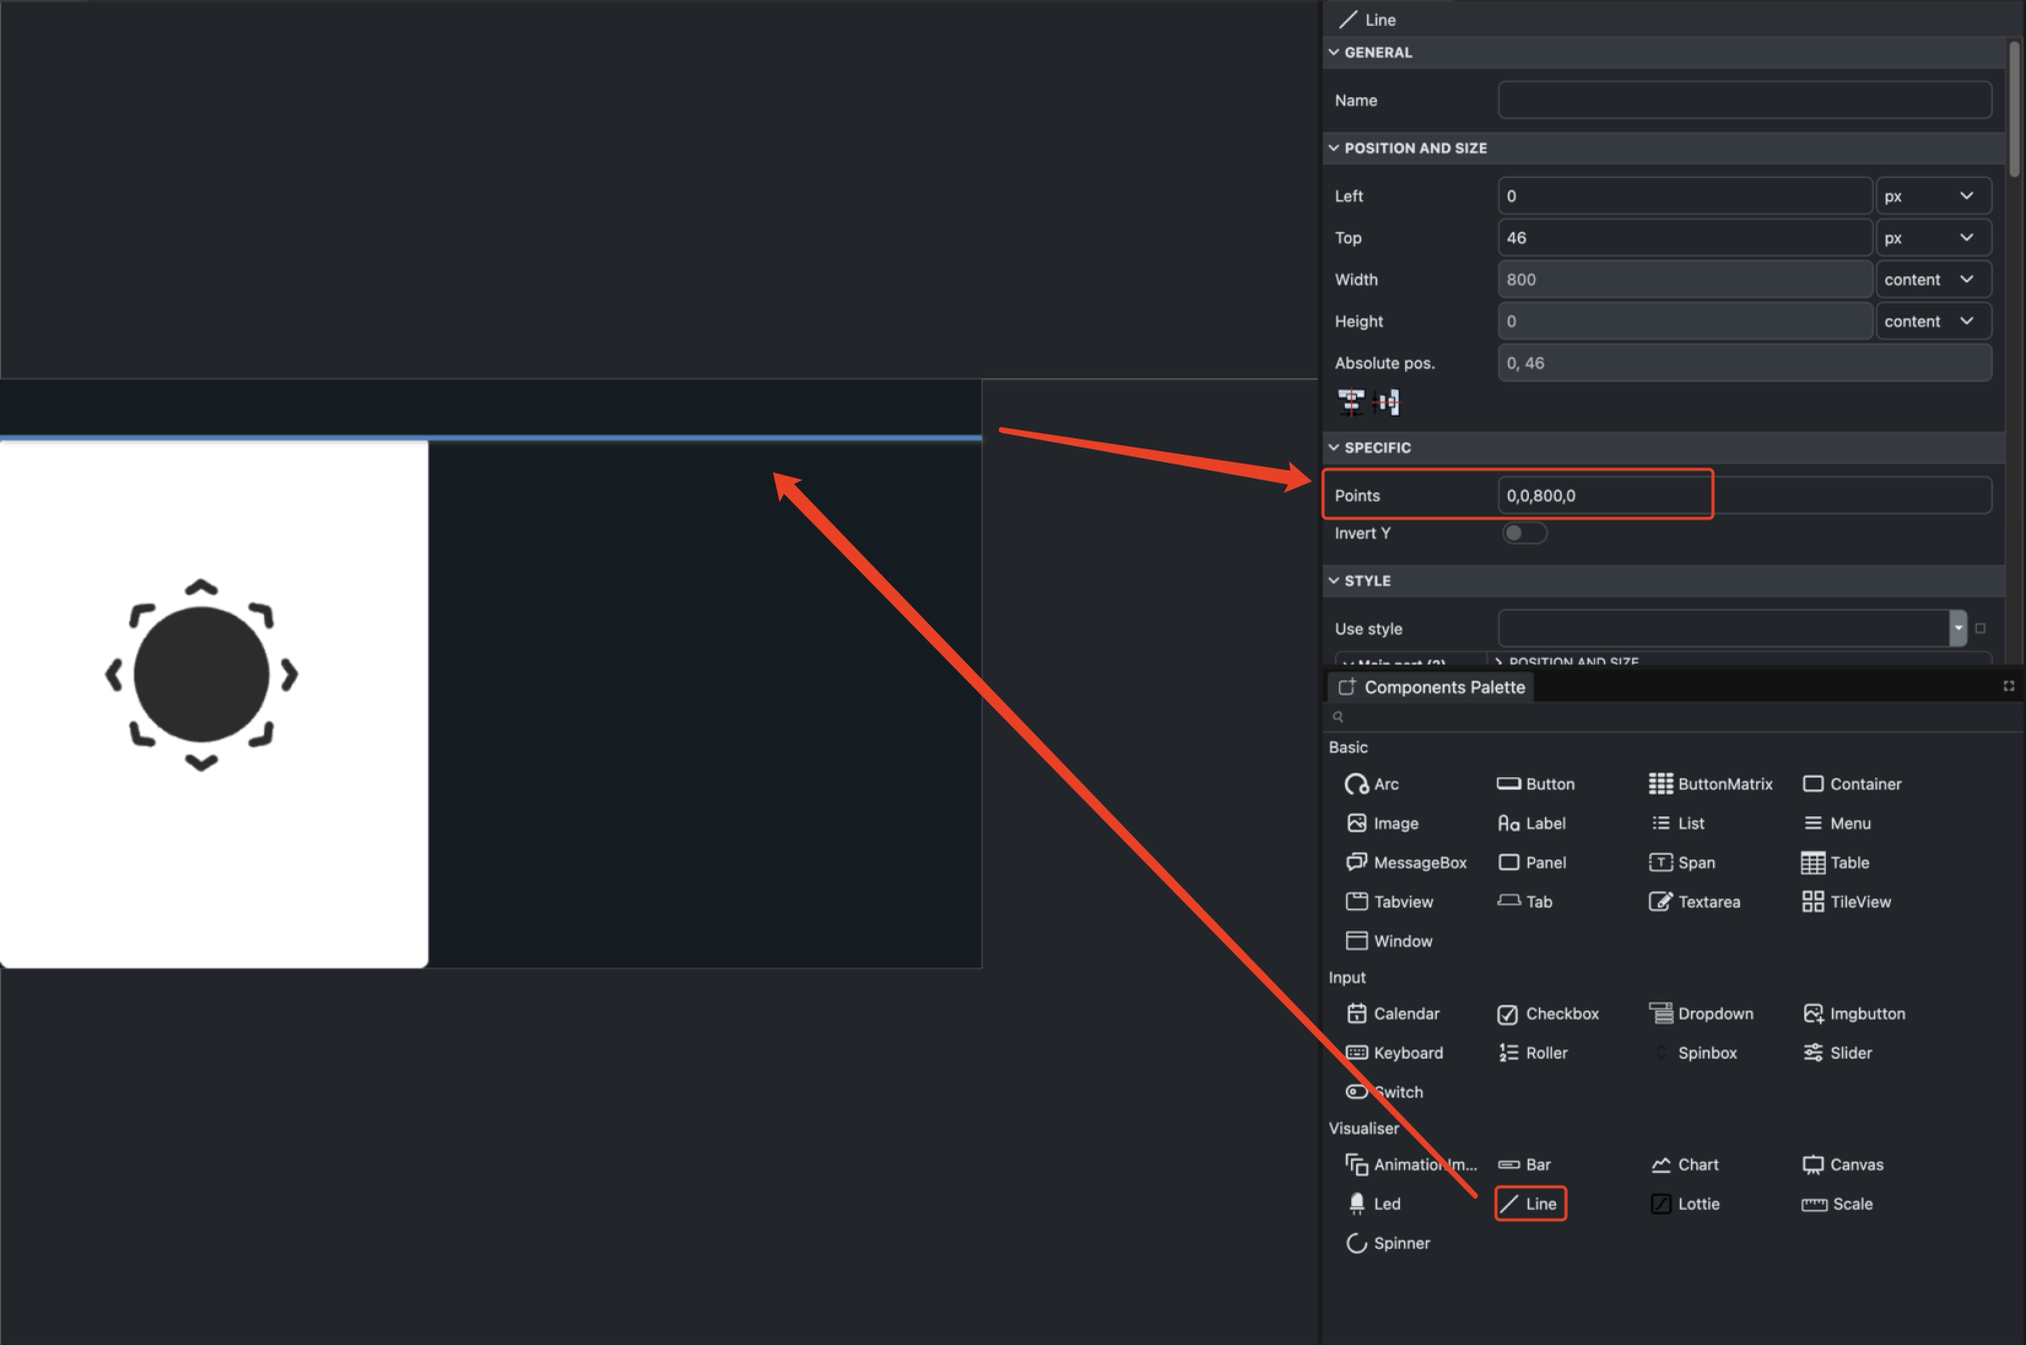Click the horizontal center align icon
This screenshot has width=2026, height=1345.
pyautogui.click(x=1351, y=403)
